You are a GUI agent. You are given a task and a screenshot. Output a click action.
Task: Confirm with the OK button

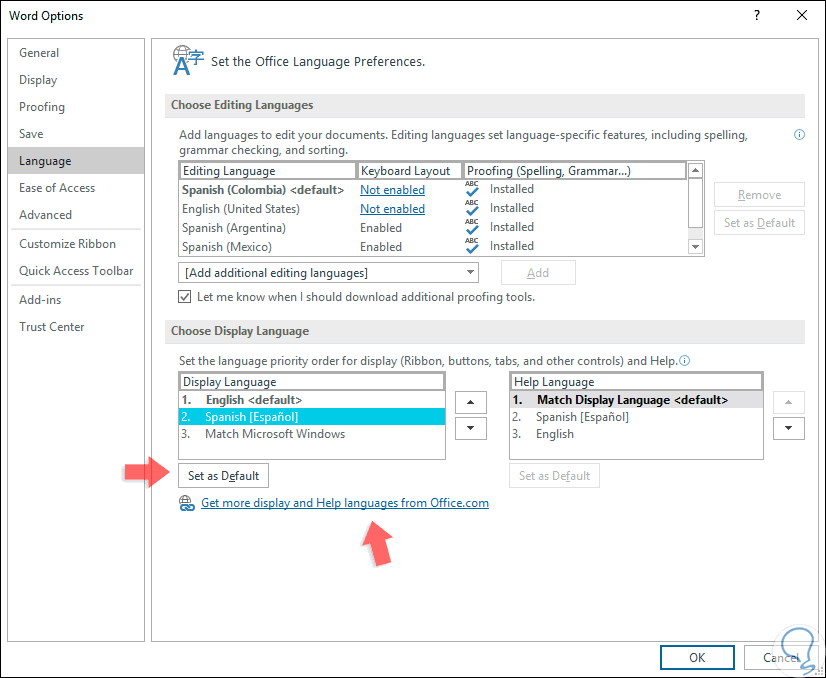pyautogui.click(x=697, y=657)
